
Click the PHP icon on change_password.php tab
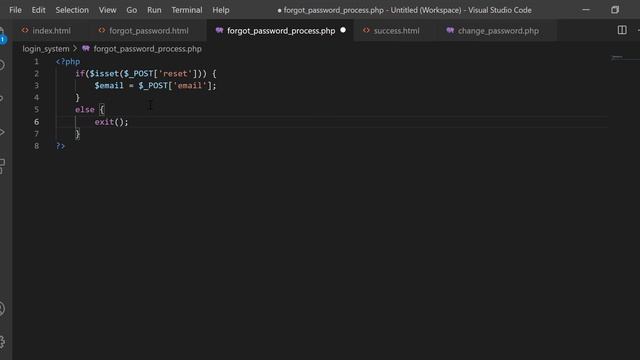[450, 30]
